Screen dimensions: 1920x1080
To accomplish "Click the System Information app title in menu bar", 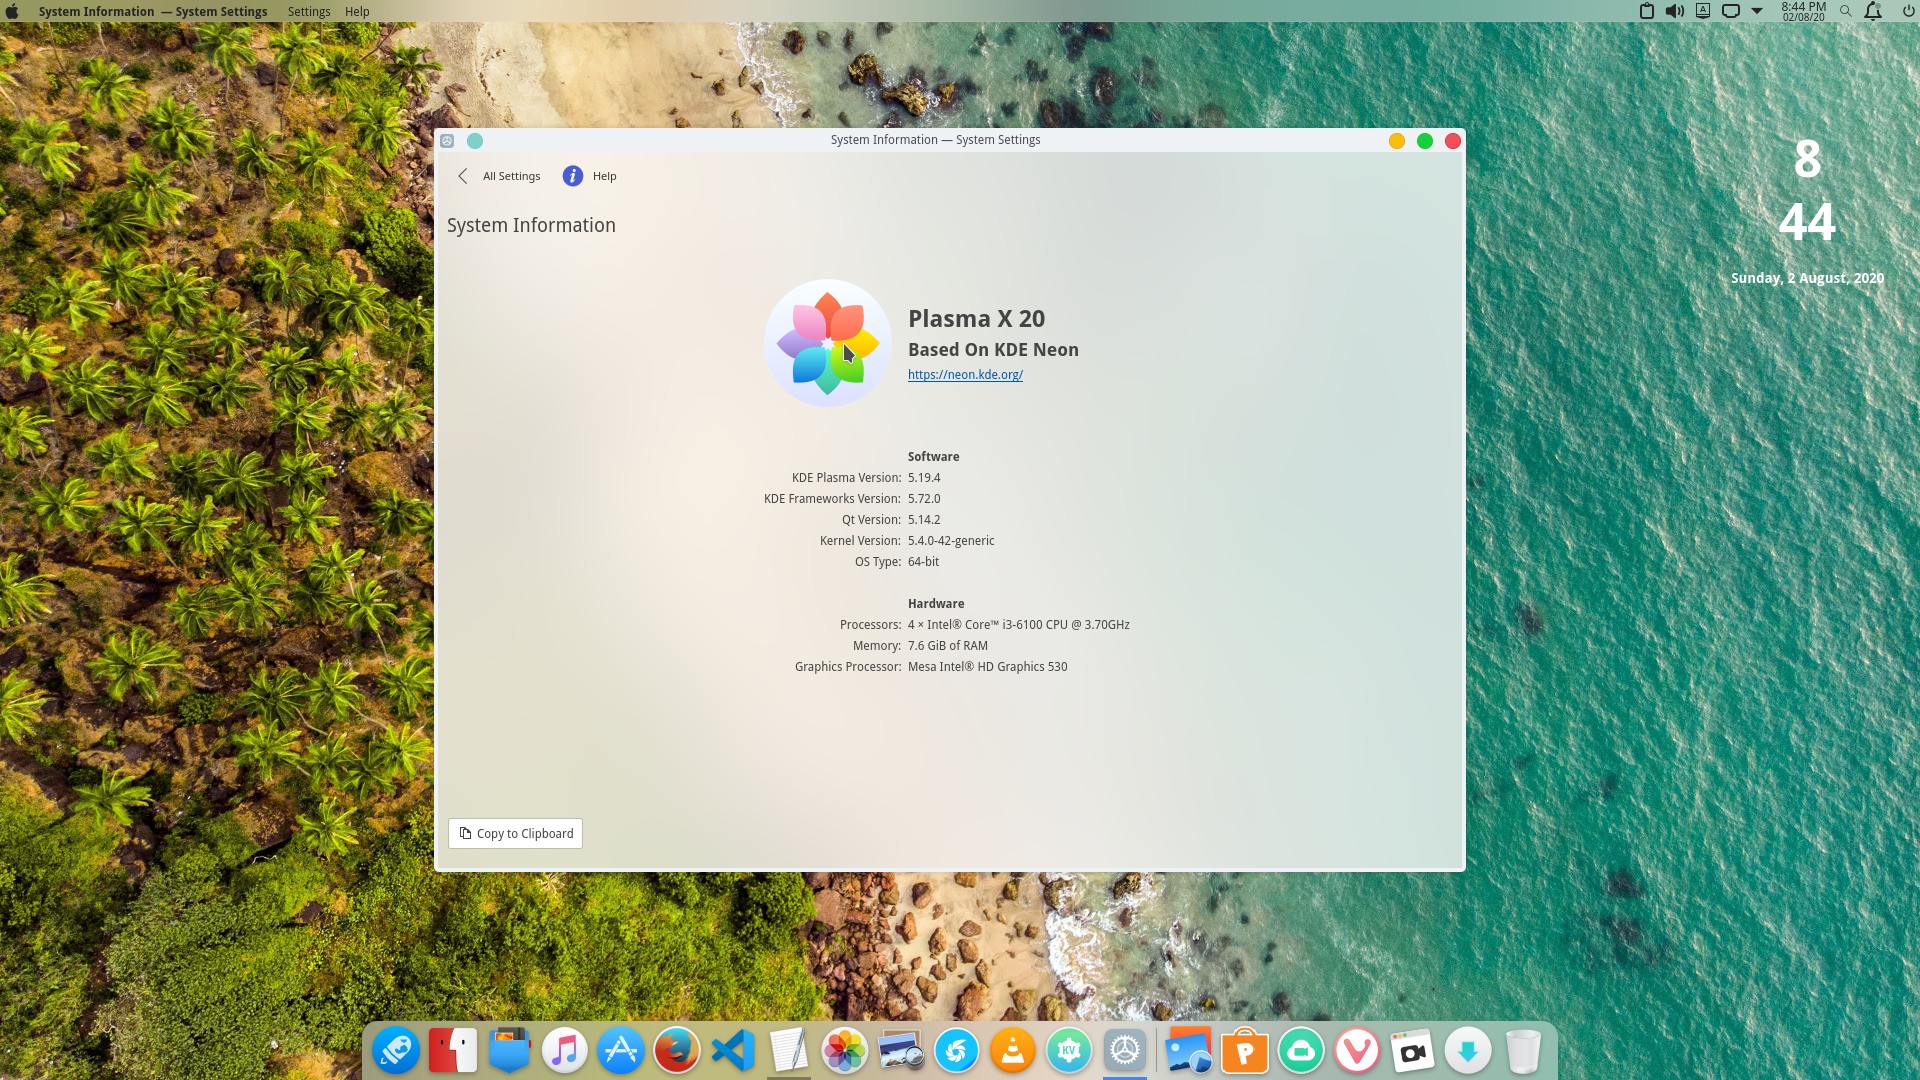I will pyautogui.click(x=153, y=12).
